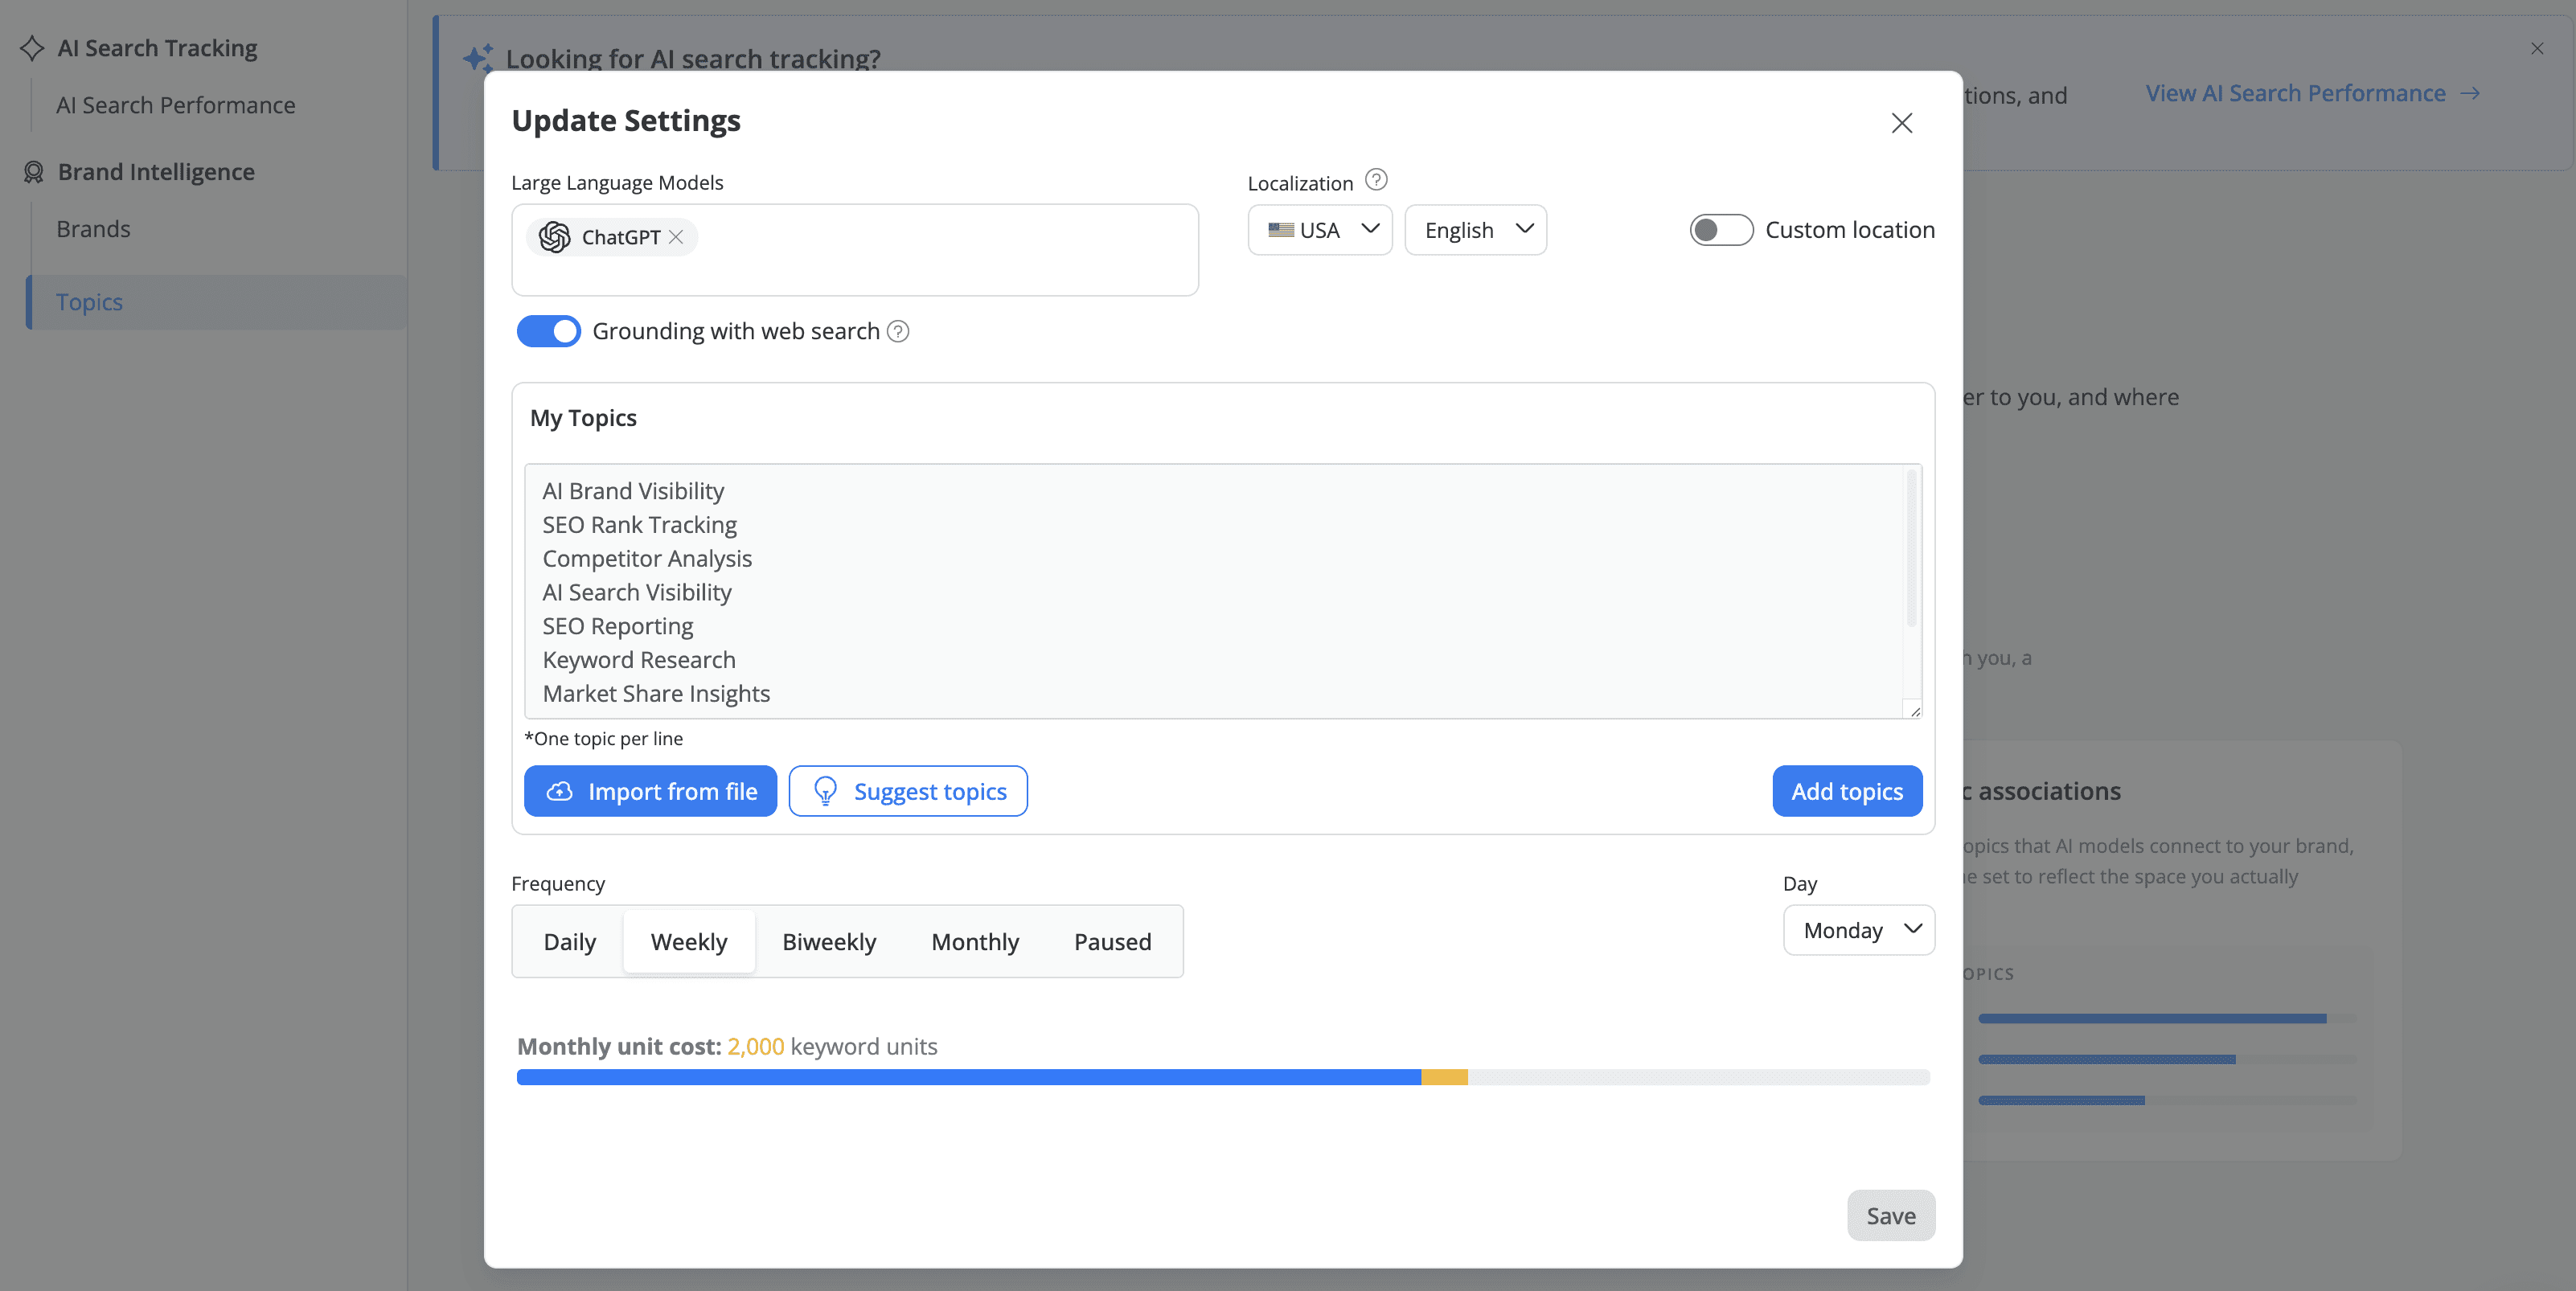Image resolution: width=2576 pixels, height=1291 pixels.
Task: Click the 'Competitor Analysis' topic line
Action: (647, 559)
